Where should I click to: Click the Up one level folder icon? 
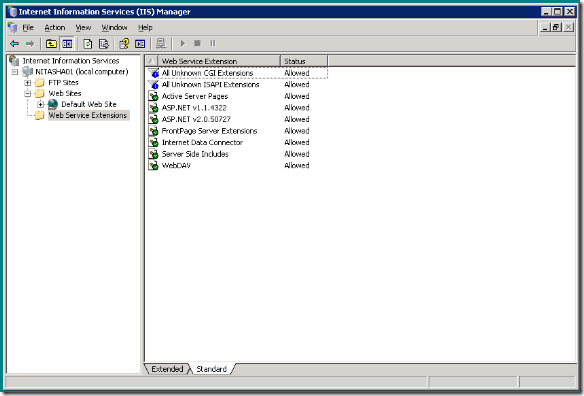click(x=51, y=44)
